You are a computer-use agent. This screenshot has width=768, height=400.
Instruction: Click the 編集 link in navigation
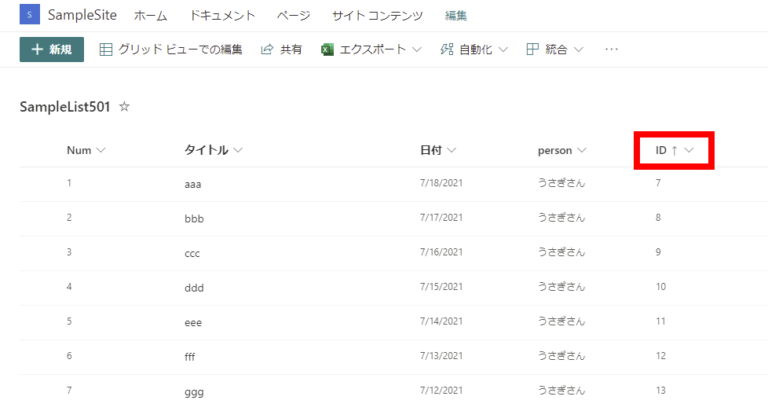456,16
